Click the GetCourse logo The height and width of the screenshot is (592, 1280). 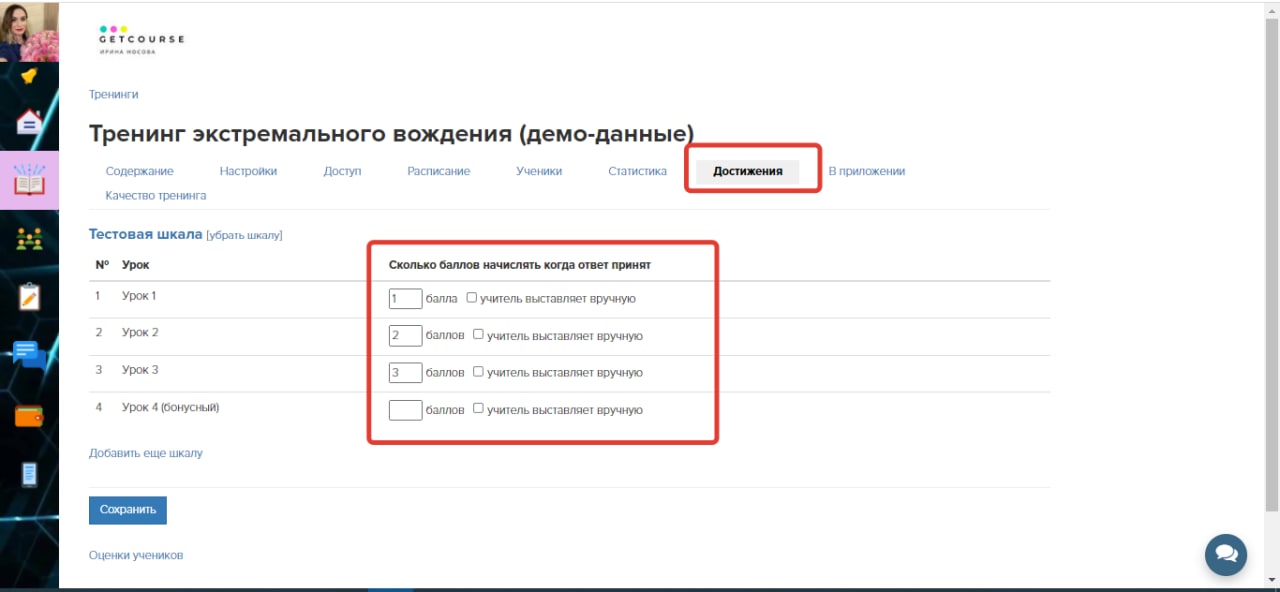point(141,39)
